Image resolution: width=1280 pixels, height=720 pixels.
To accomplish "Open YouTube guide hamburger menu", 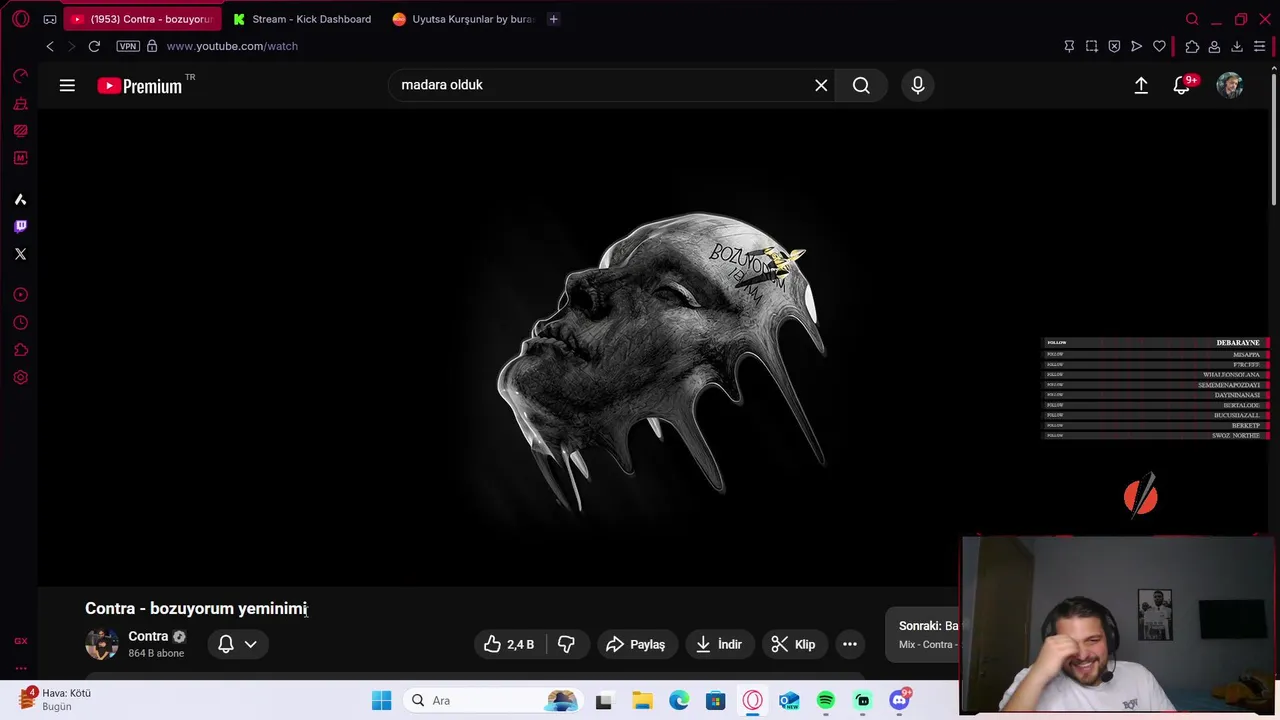I will (67, 85).
